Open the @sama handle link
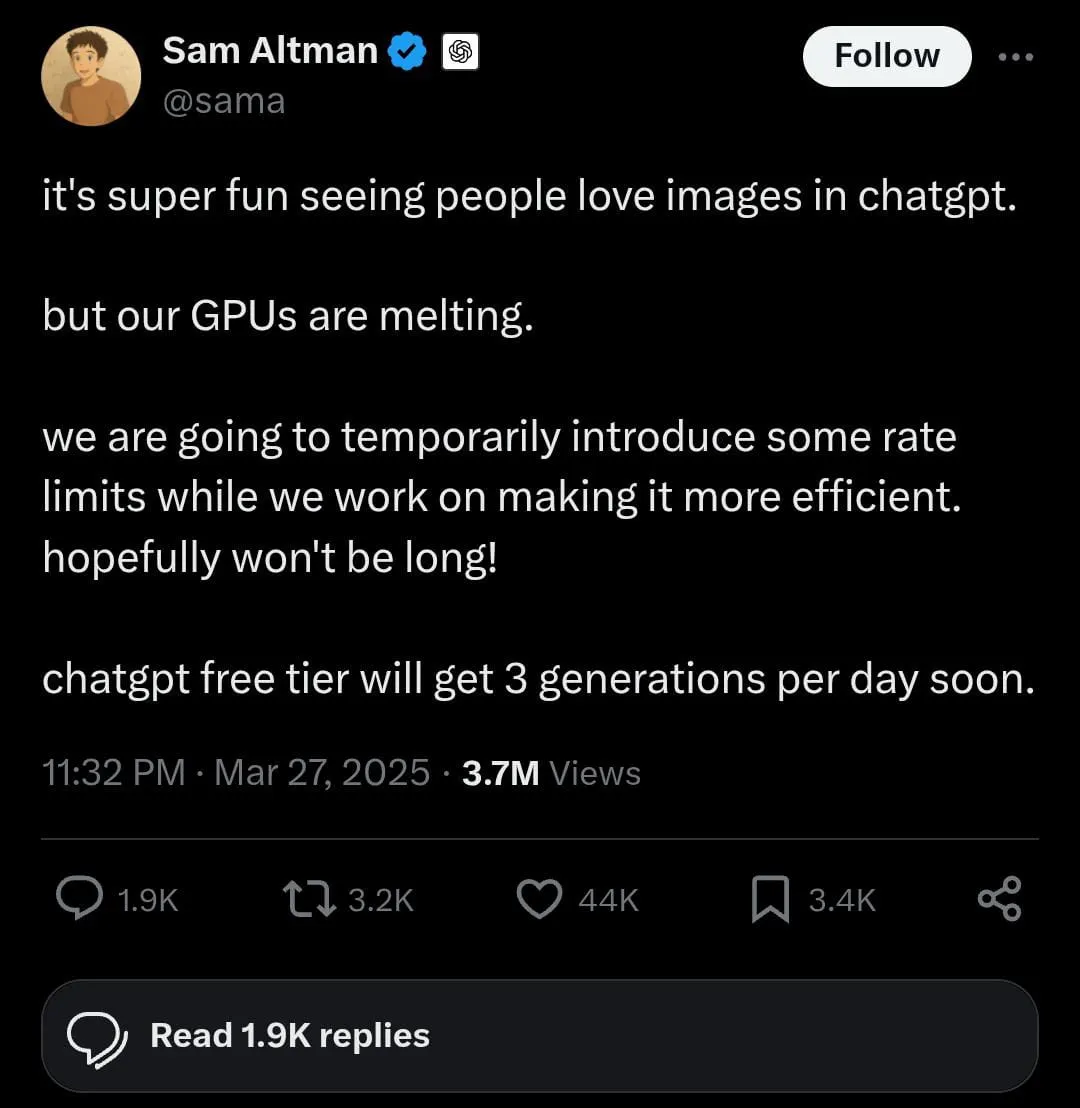 [224, 101]
